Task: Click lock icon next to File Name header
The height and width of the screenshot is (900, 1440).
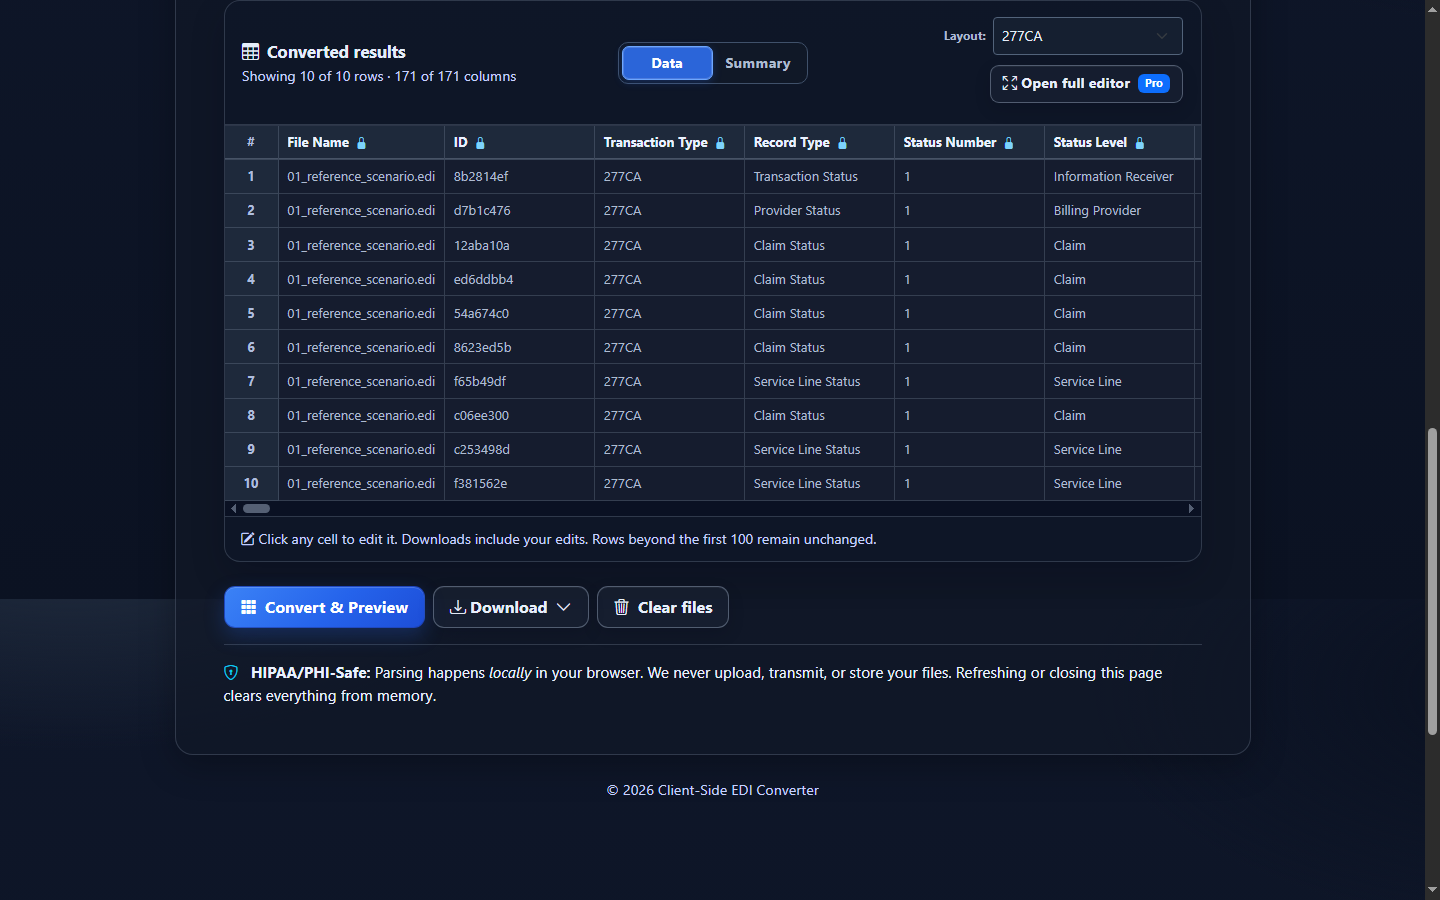Action: click(x=362, y=143)
